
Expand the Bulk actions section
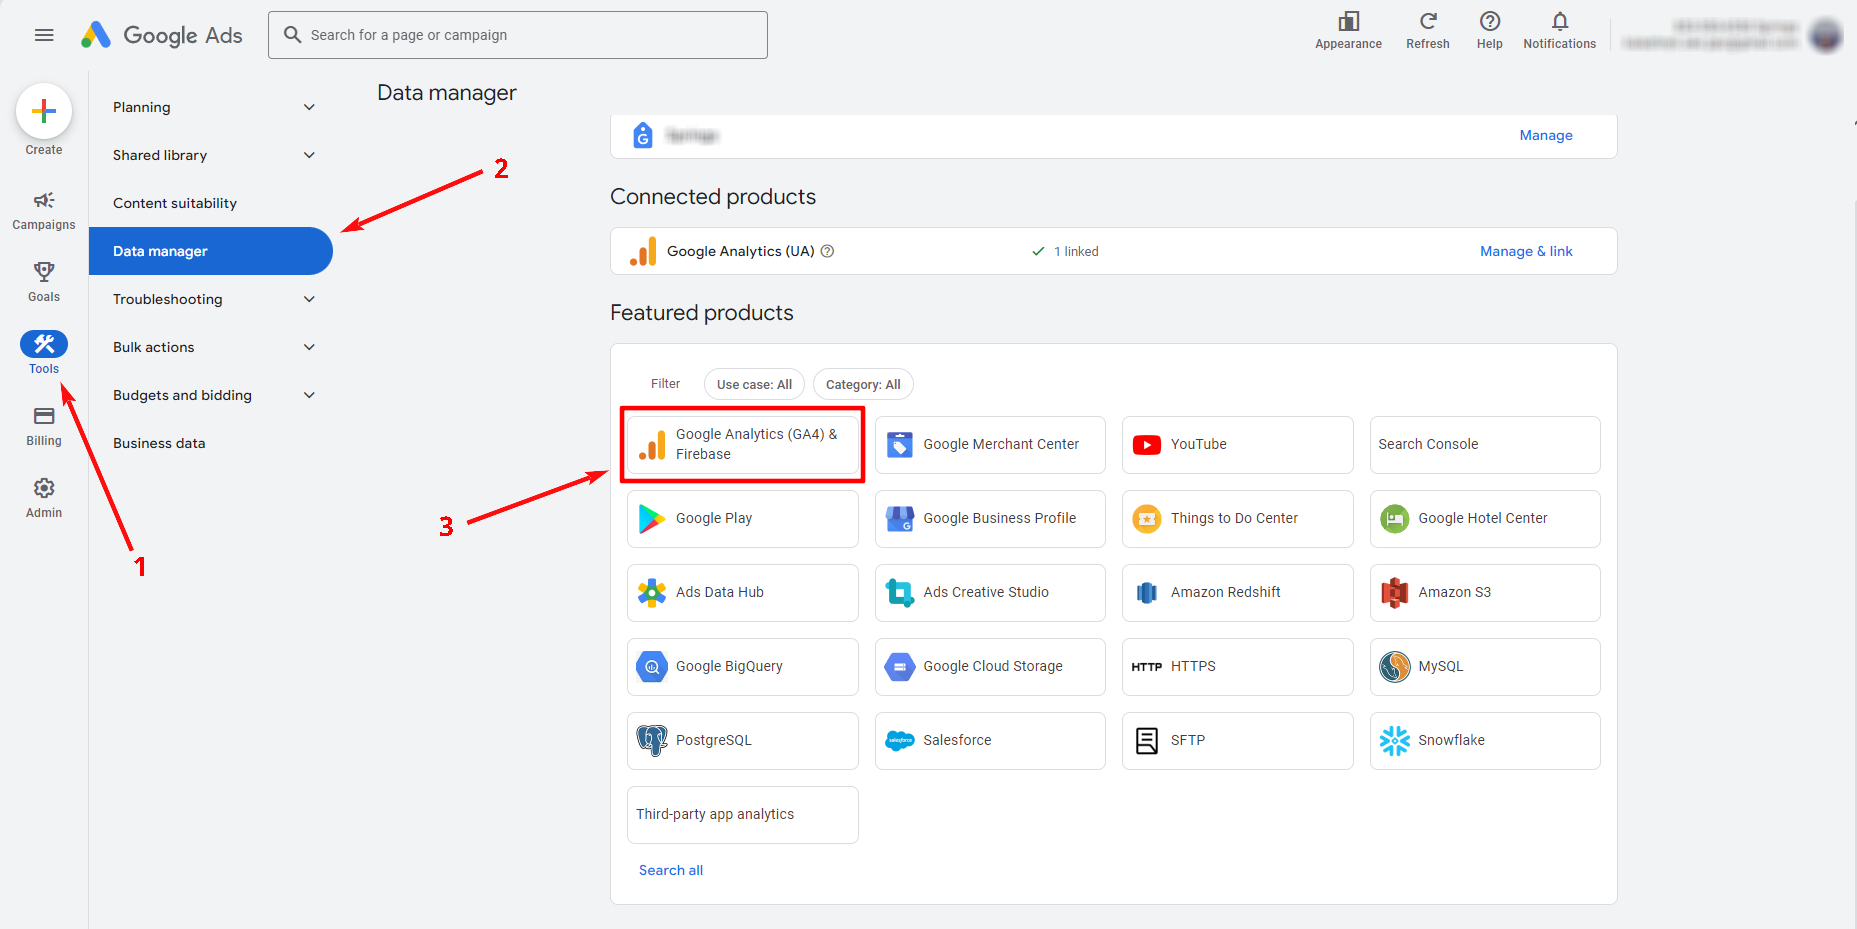coord(211,347)
